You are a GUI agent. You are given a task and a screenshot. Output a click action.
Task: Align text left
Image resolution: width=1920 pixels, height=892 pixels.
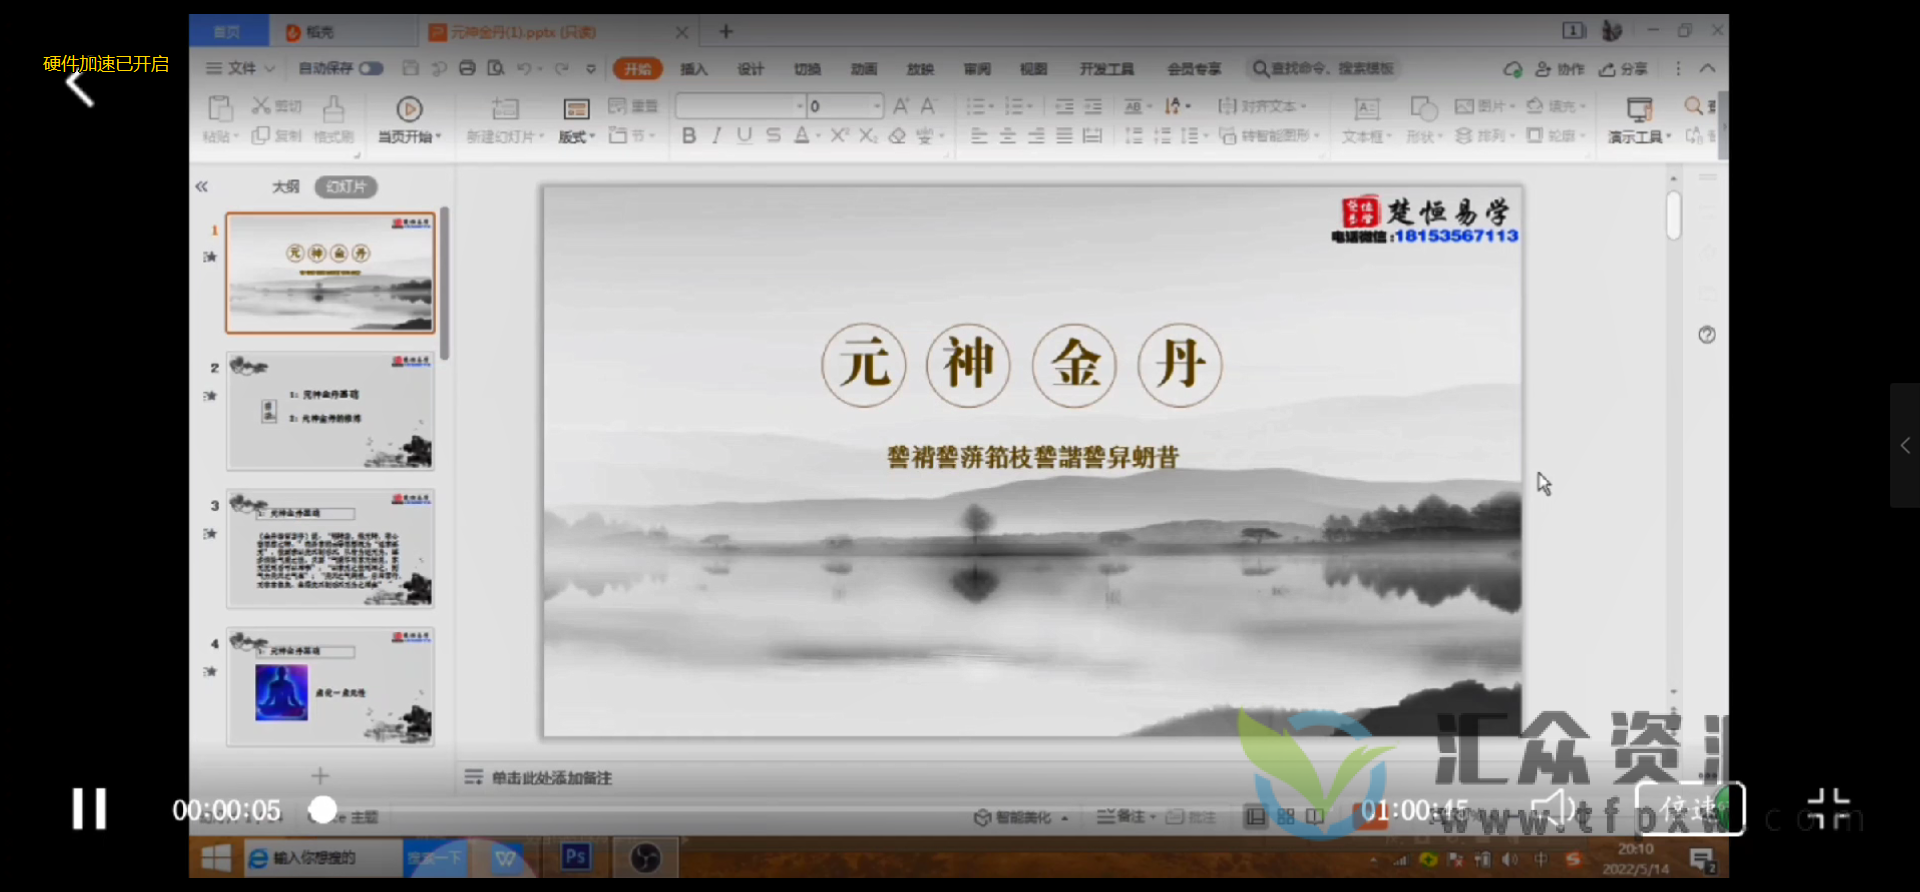979,136
